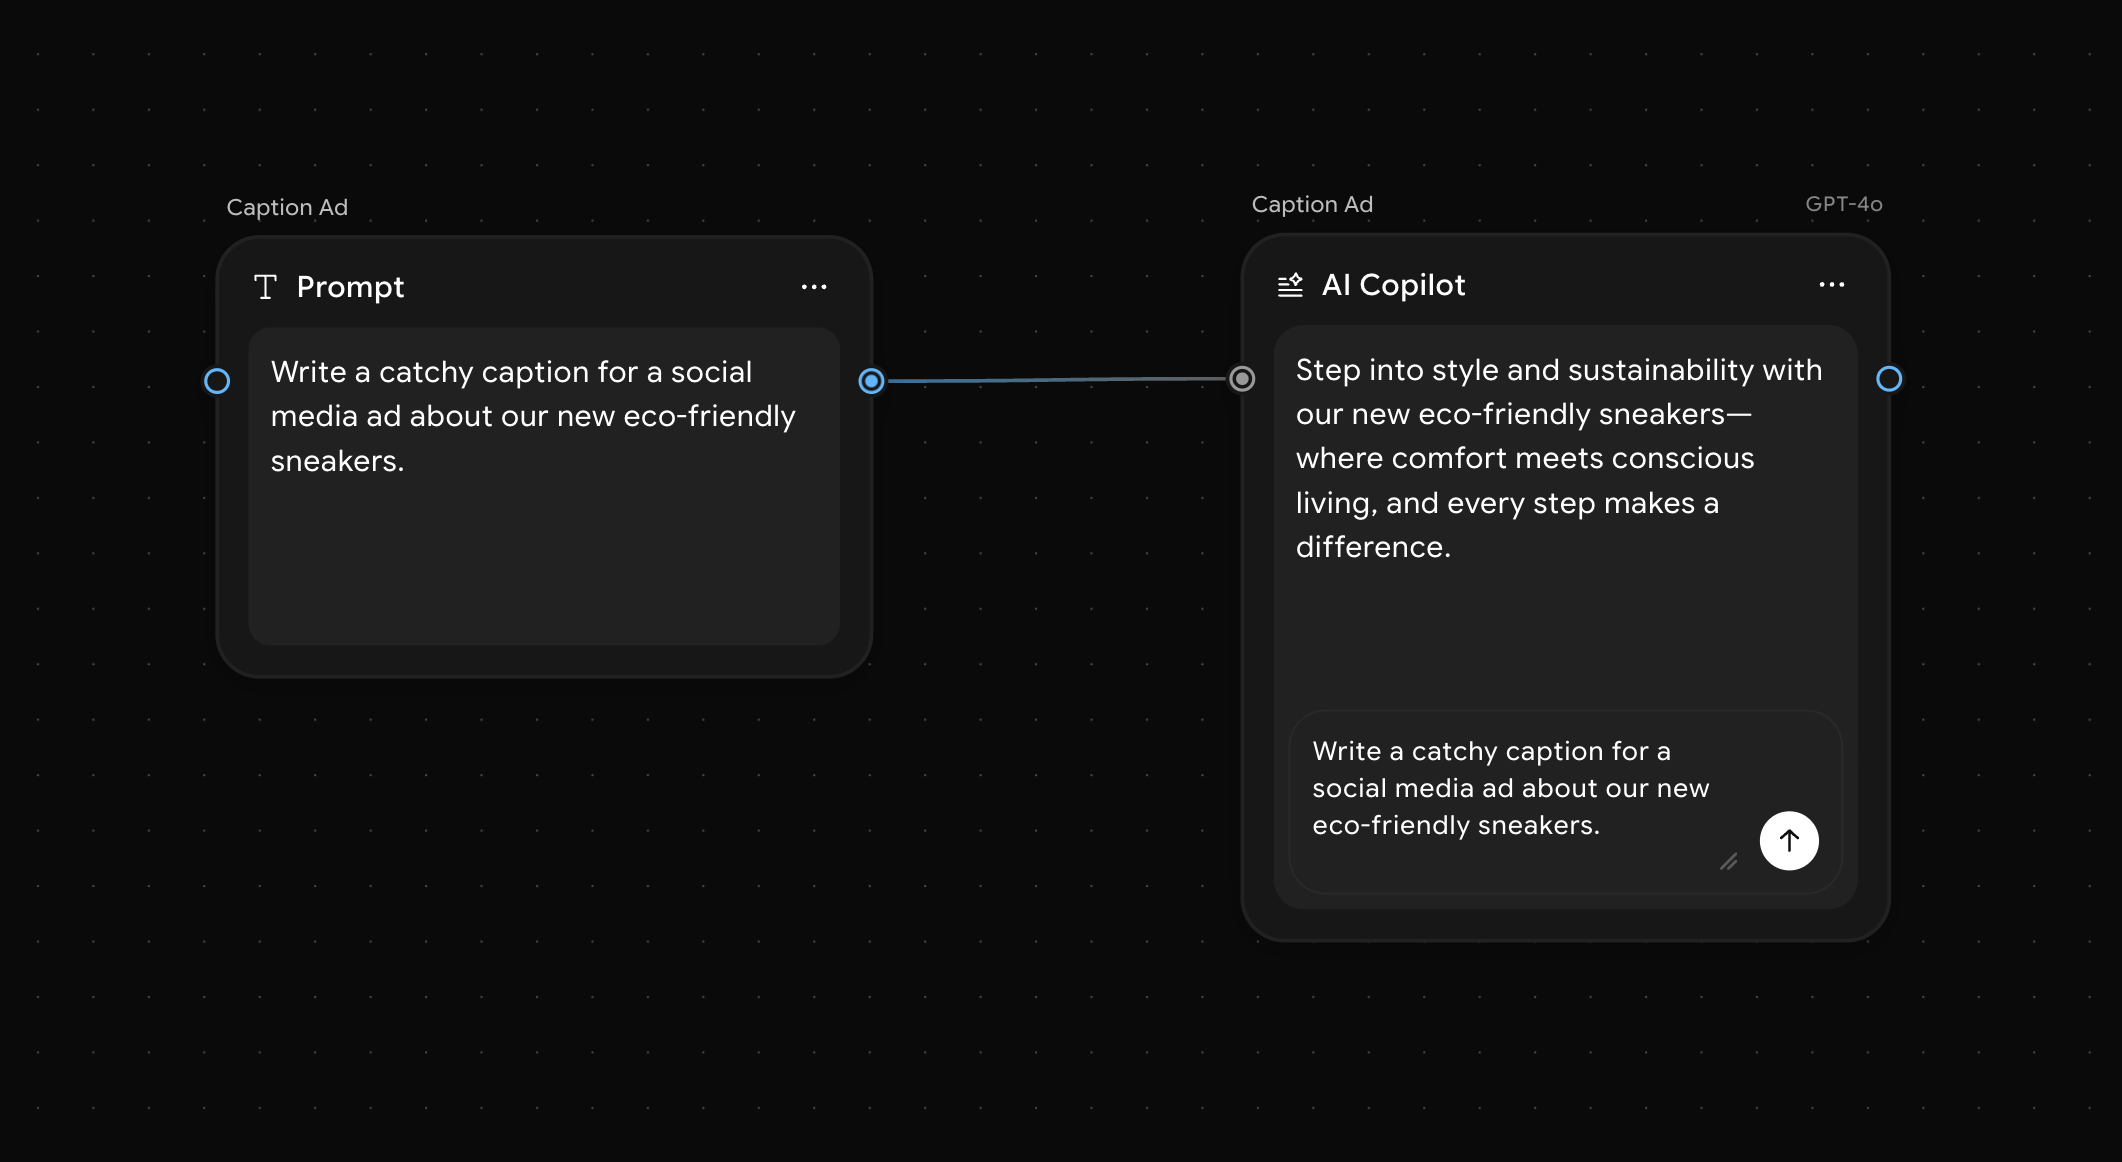The width and height of the screenshot is (2122, 1162).
Task: Click the Caption Ad label above AI Copilot
Action: click(x=1312, y=204)
